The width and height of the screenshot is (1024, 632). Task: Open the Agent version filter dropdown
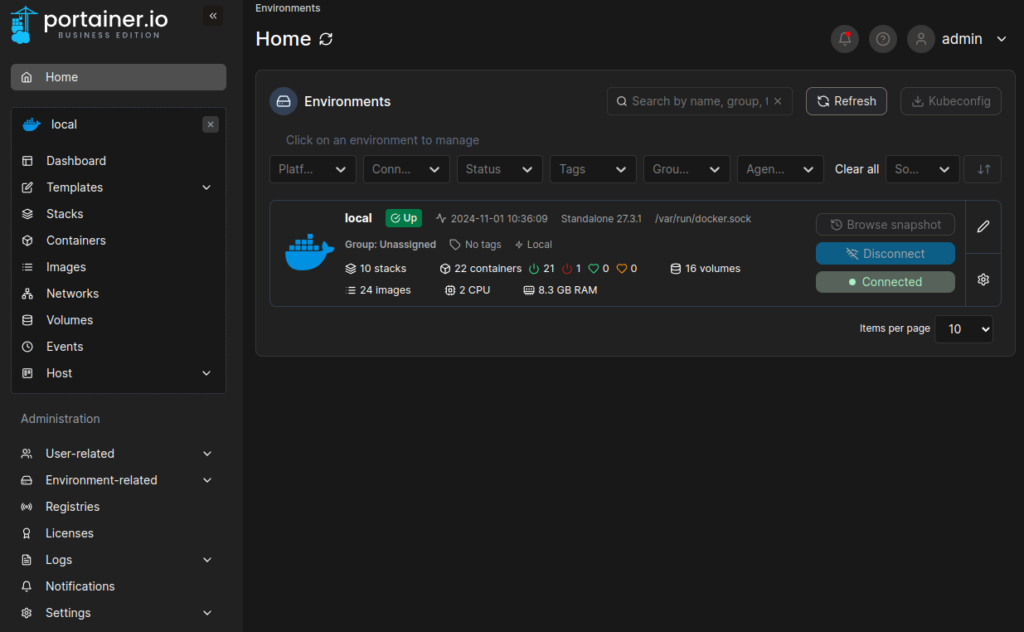pyautogui.click(x=780, y=169)
